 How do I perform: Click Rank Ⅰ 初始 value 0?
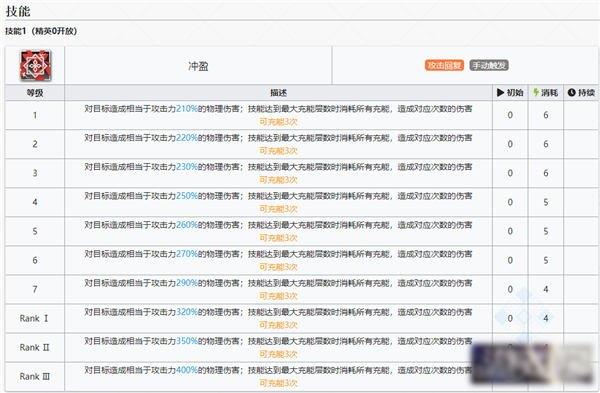coord(510,319)
